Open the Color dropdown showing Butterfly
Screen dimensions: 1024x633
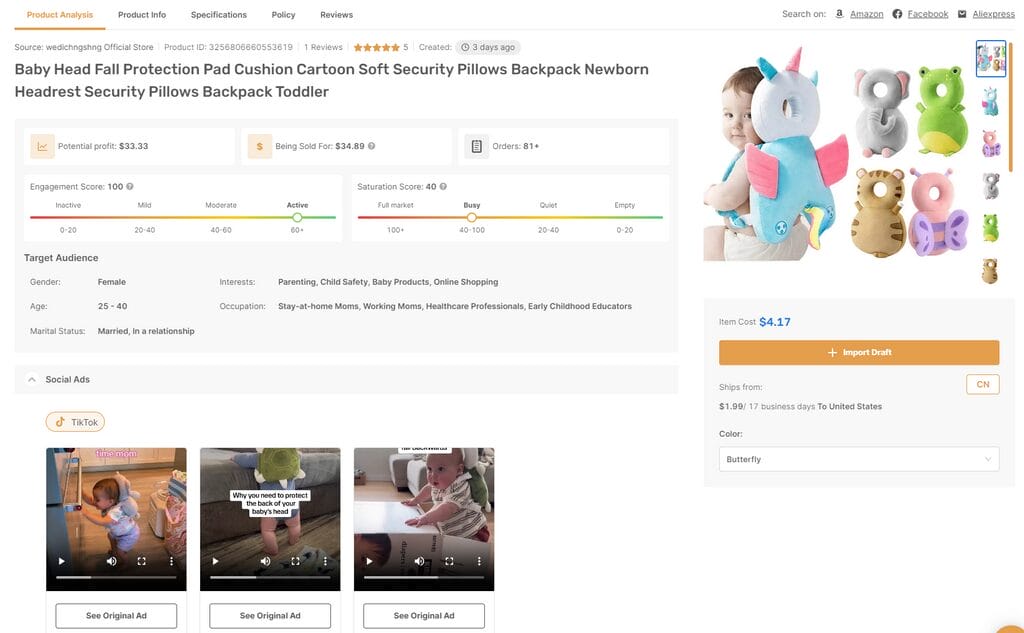coord(858,459)
